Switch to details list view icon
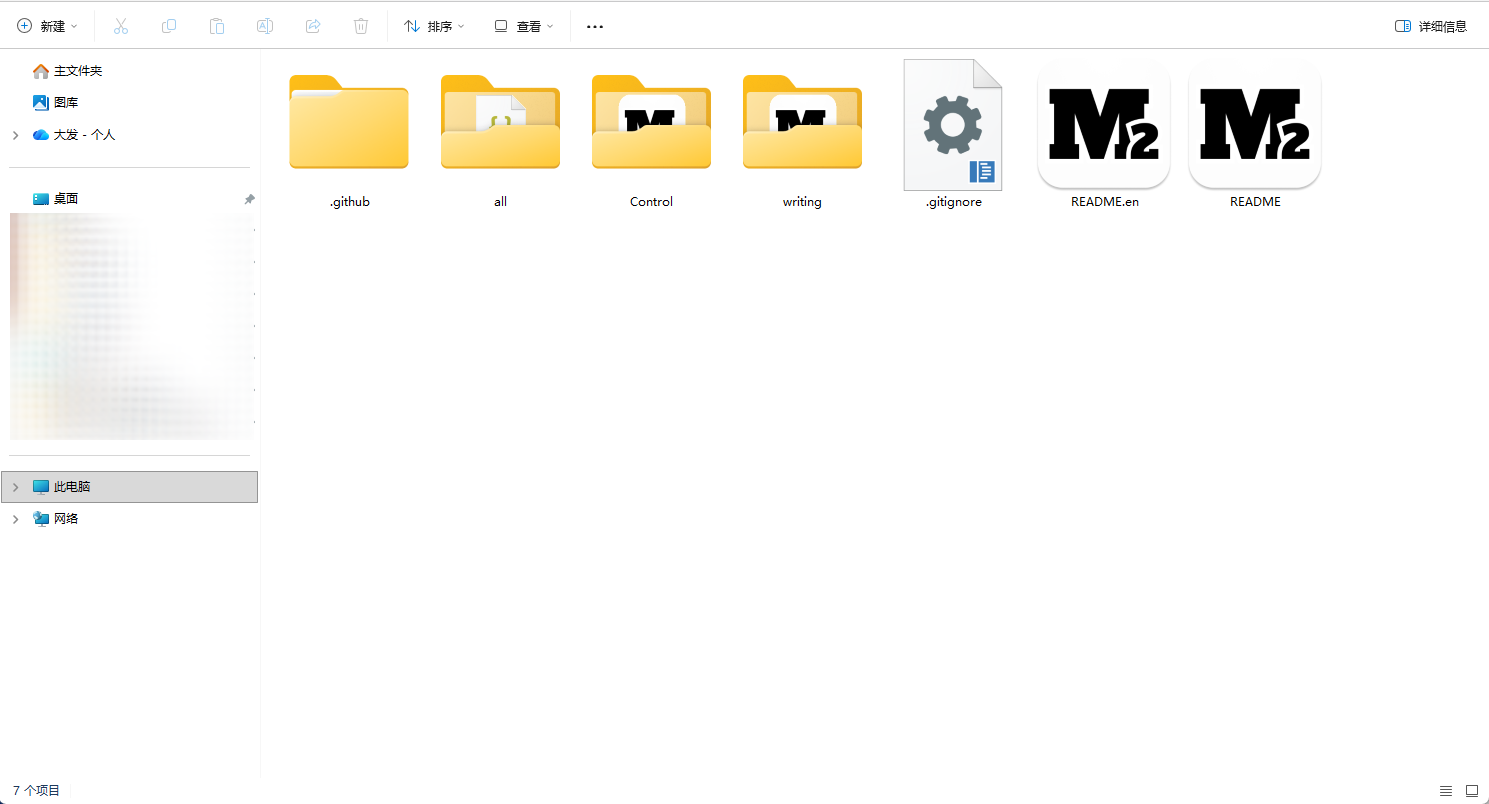 point(1446,790)
